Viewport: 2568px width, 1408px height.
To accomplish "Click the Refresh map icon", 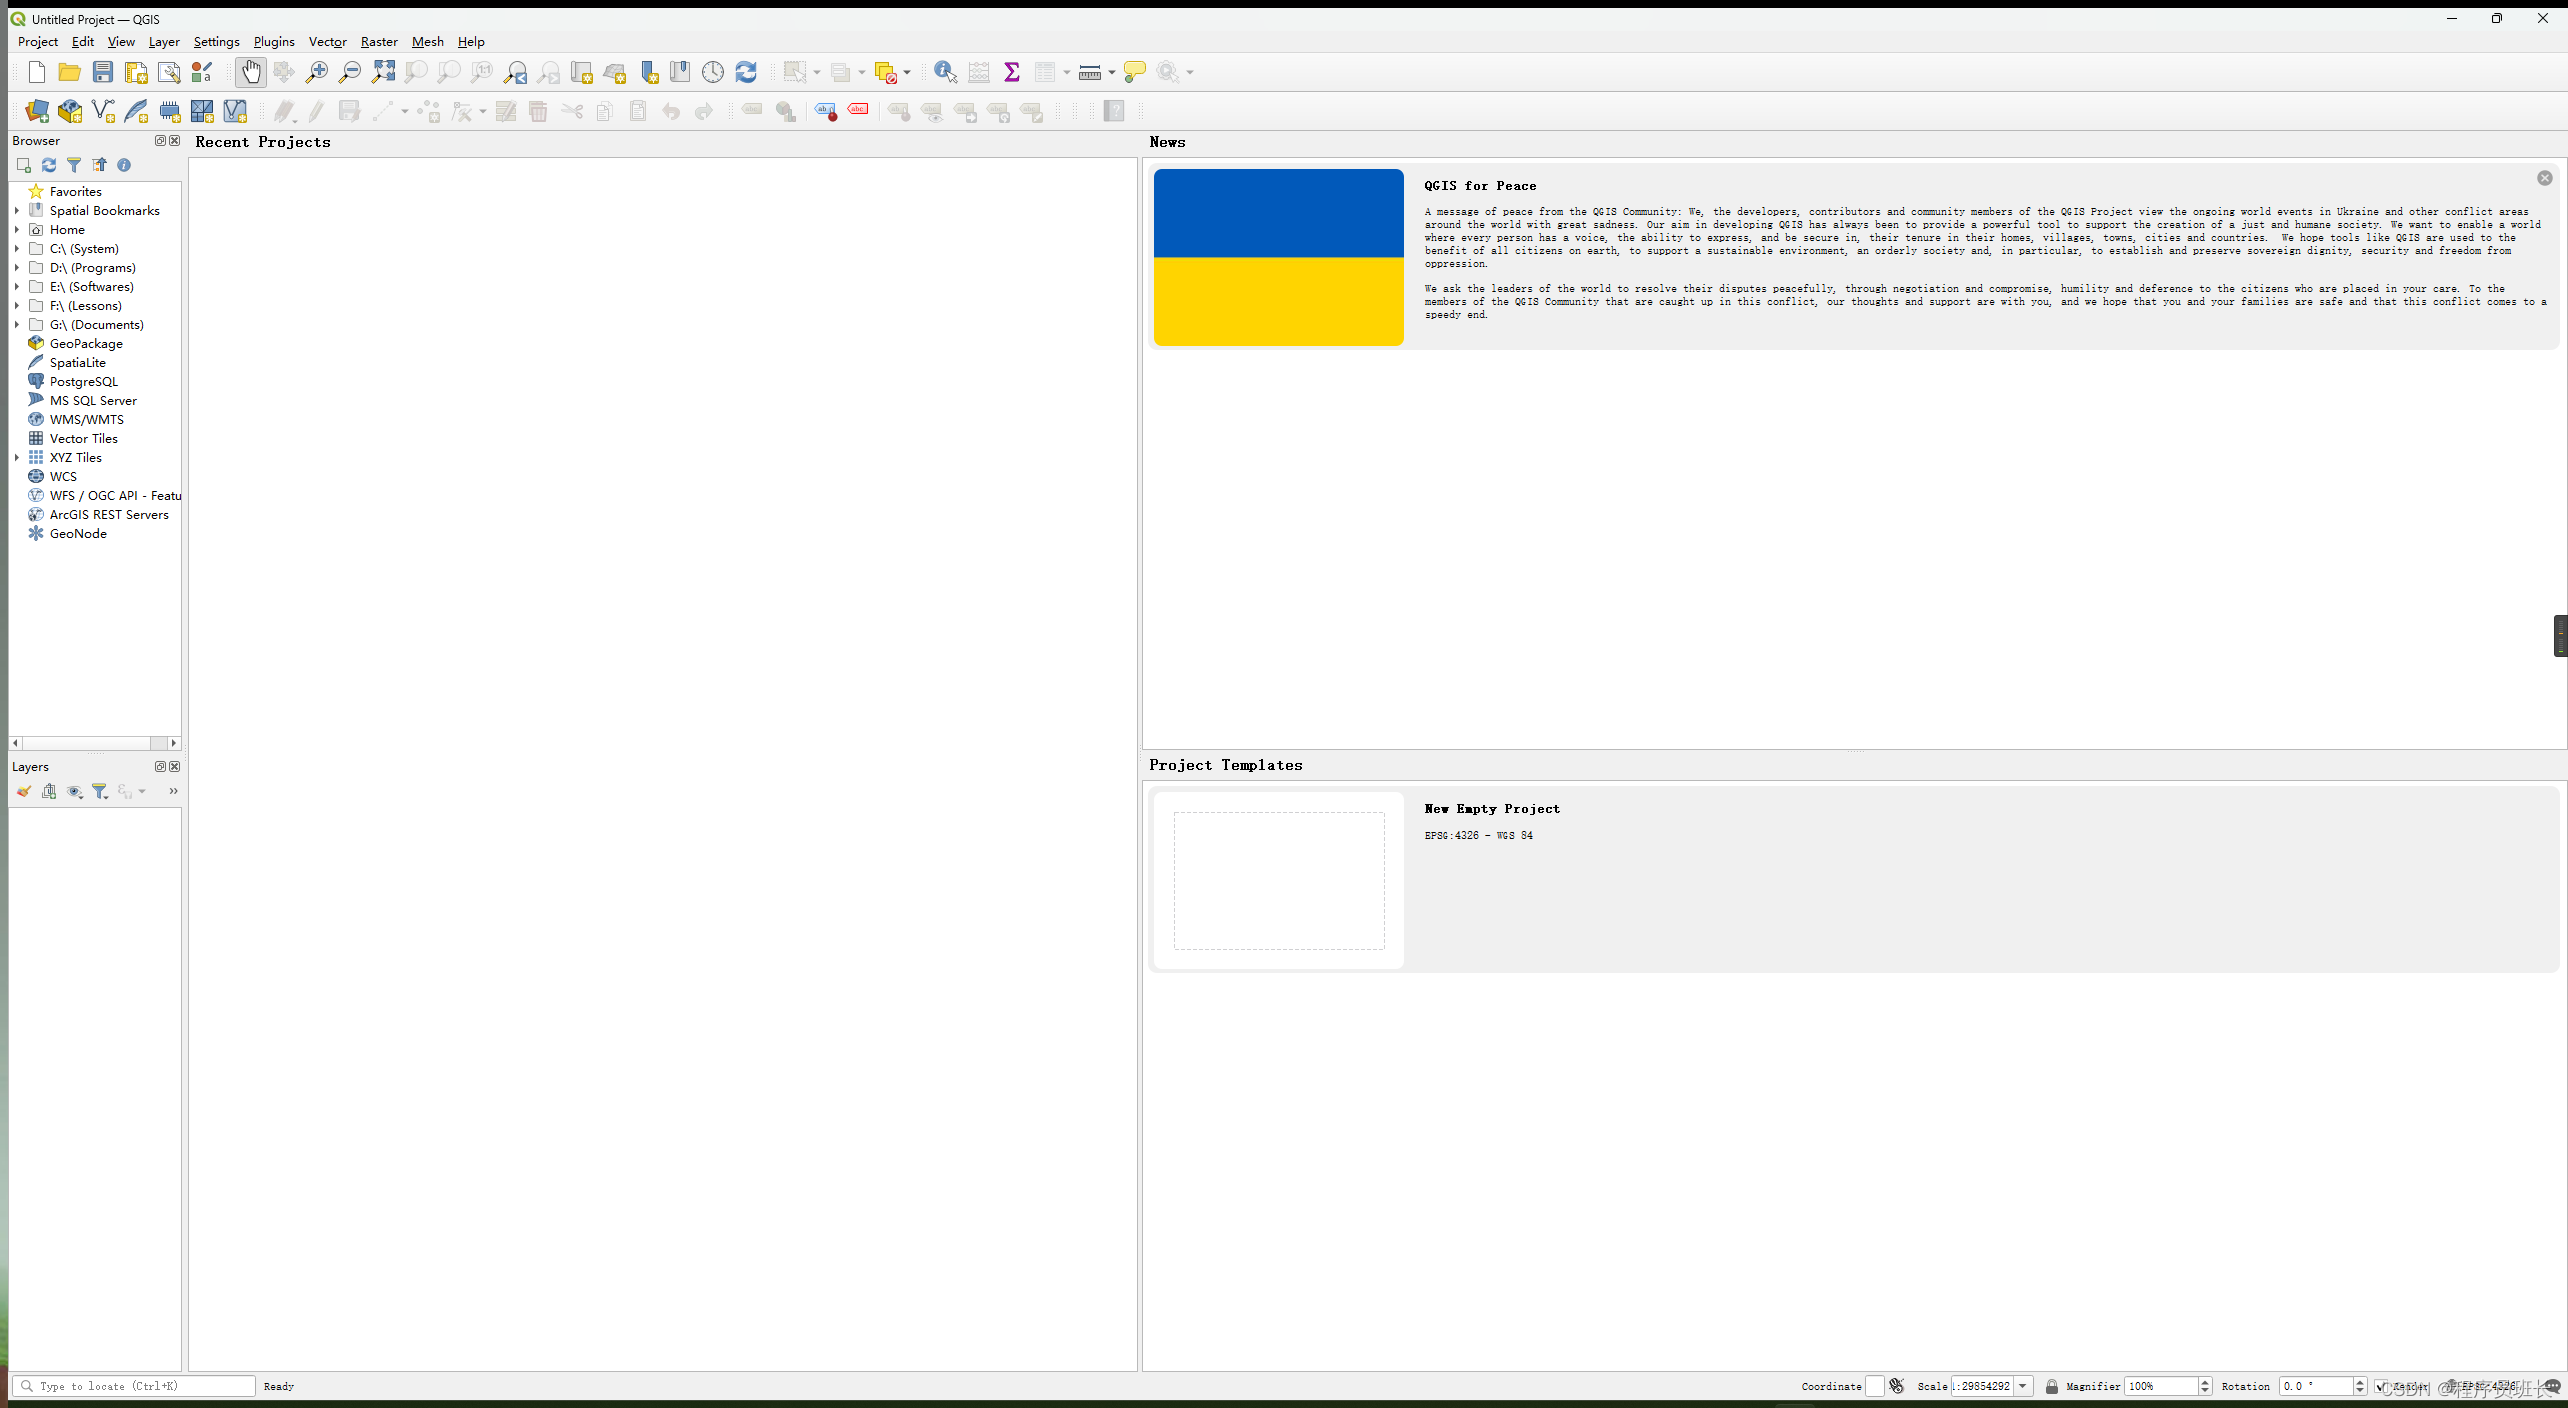I will (x=746, y=72).
